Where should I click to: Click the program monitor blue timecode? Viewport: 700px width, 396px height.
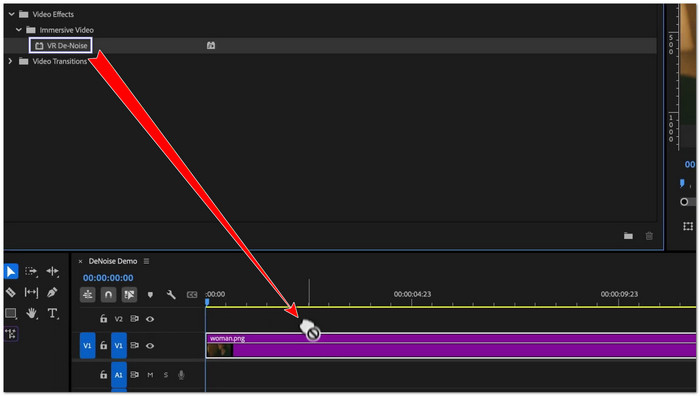[690, 164]
